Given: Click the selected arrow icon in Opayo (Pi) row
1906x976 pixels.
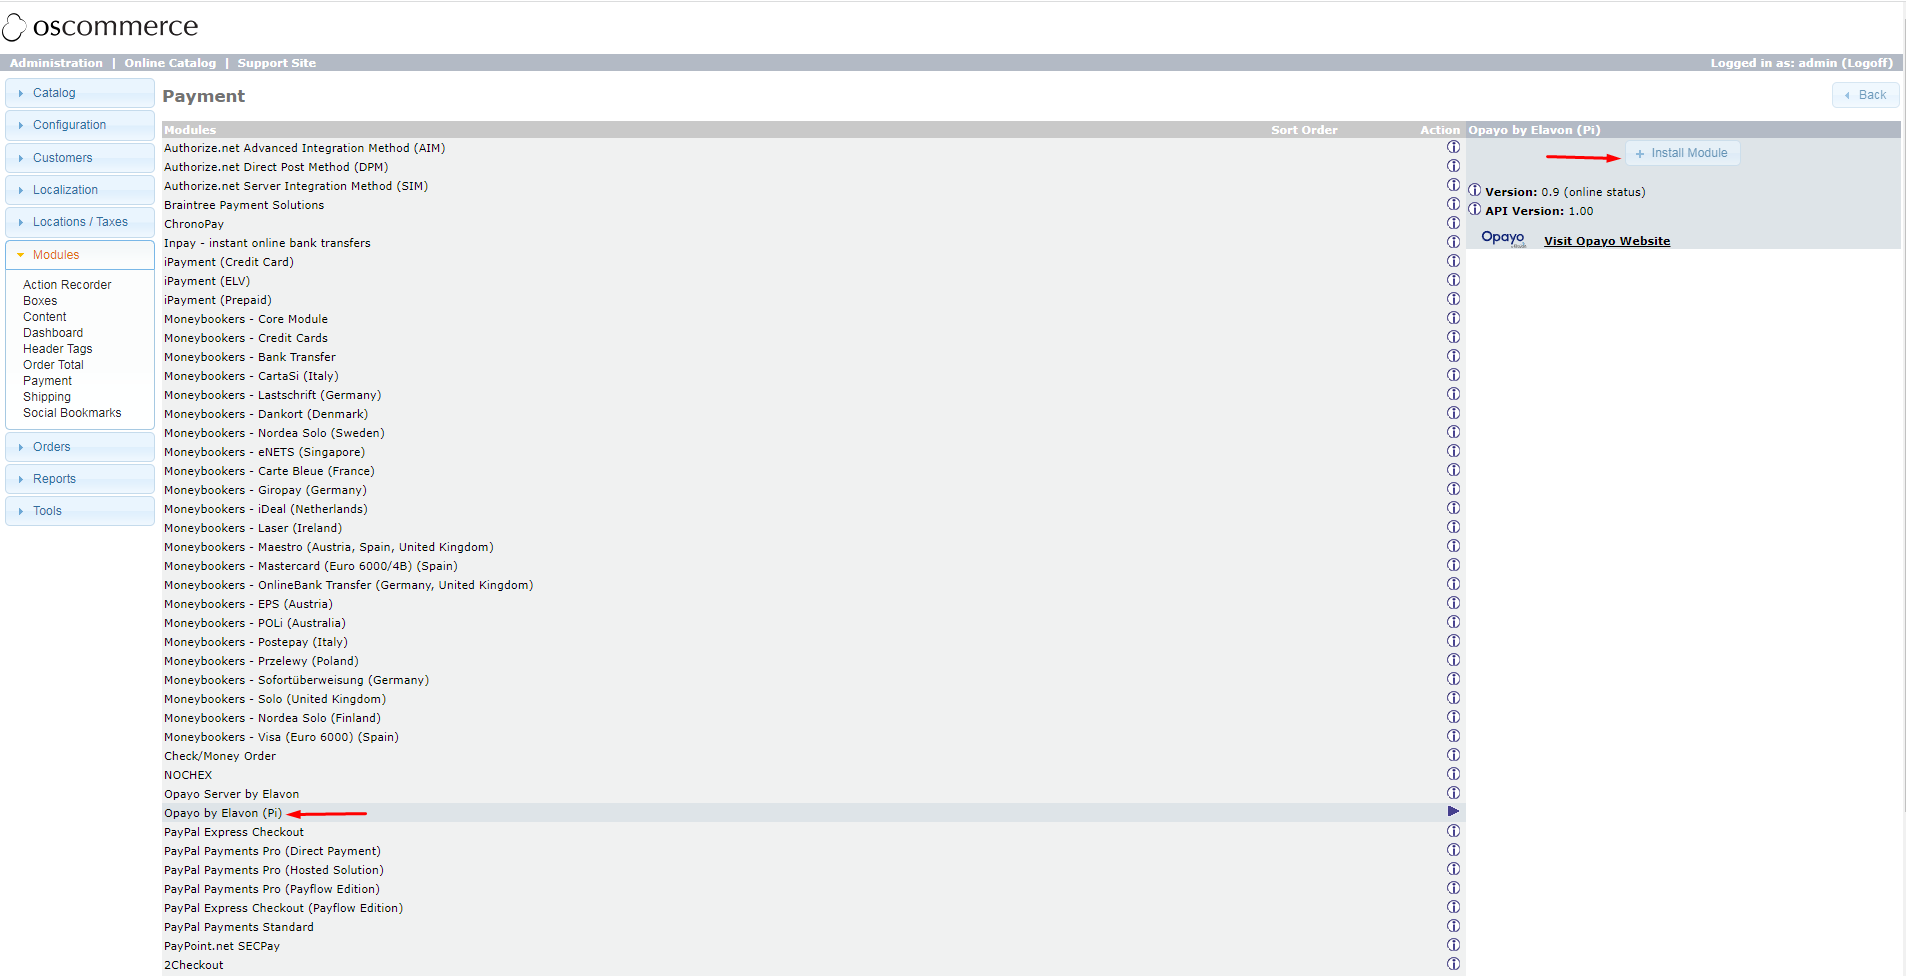Looking at the screenshot, I should (1453, 812).
